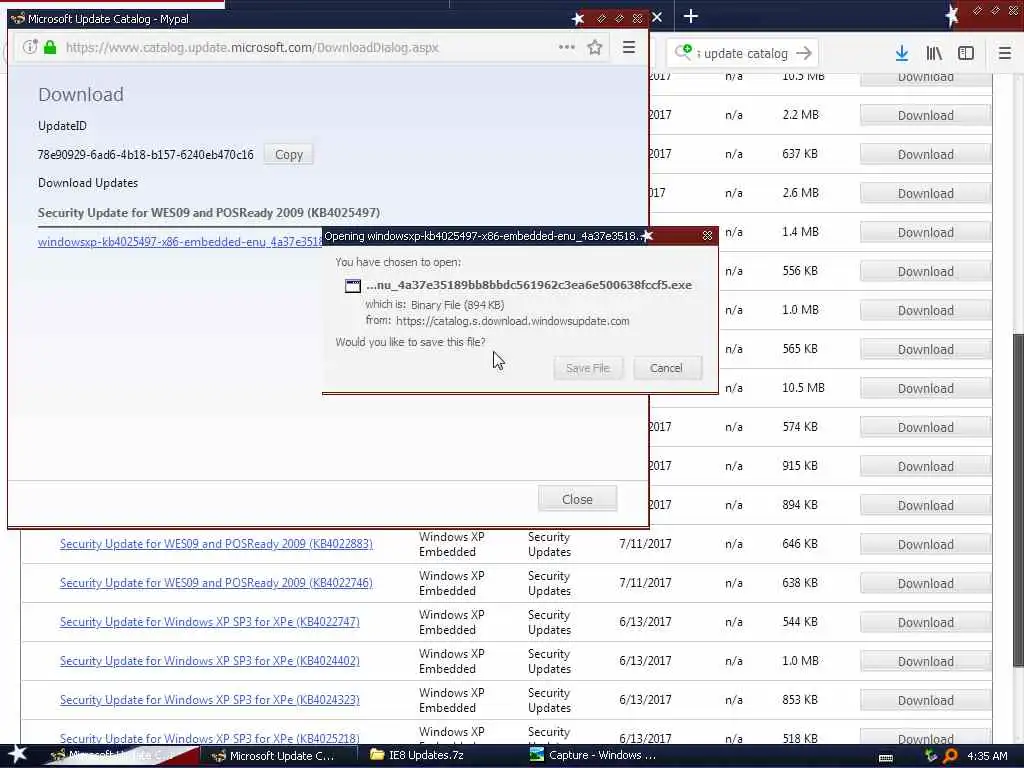
Task: Open IE8 Updates.7z taskbar item
Action: pyautogui.click(x=418, y=756)
